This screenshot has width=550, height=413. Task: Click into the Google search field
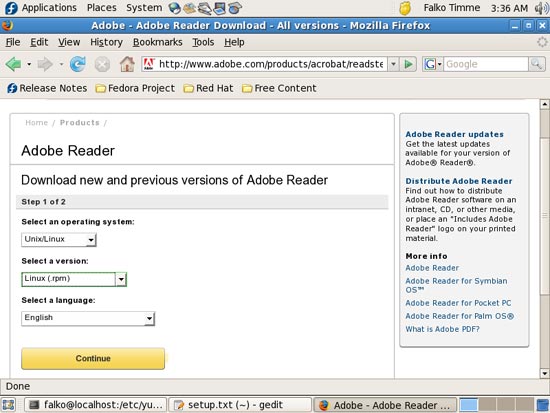pos(486,64)
